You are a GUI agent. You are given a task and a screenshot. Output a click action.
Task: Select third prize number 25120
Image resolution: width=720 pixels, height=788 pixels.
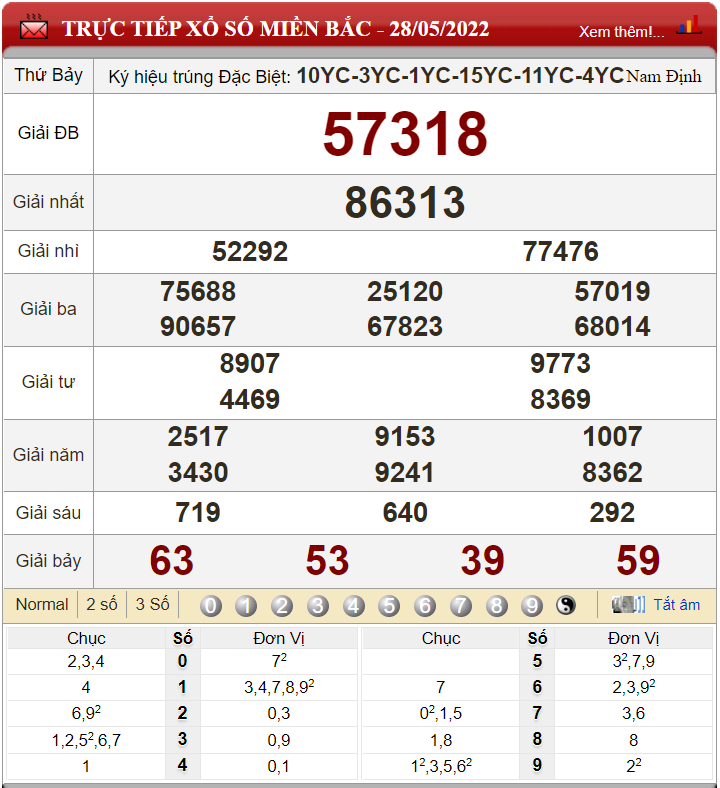point(405,291)
